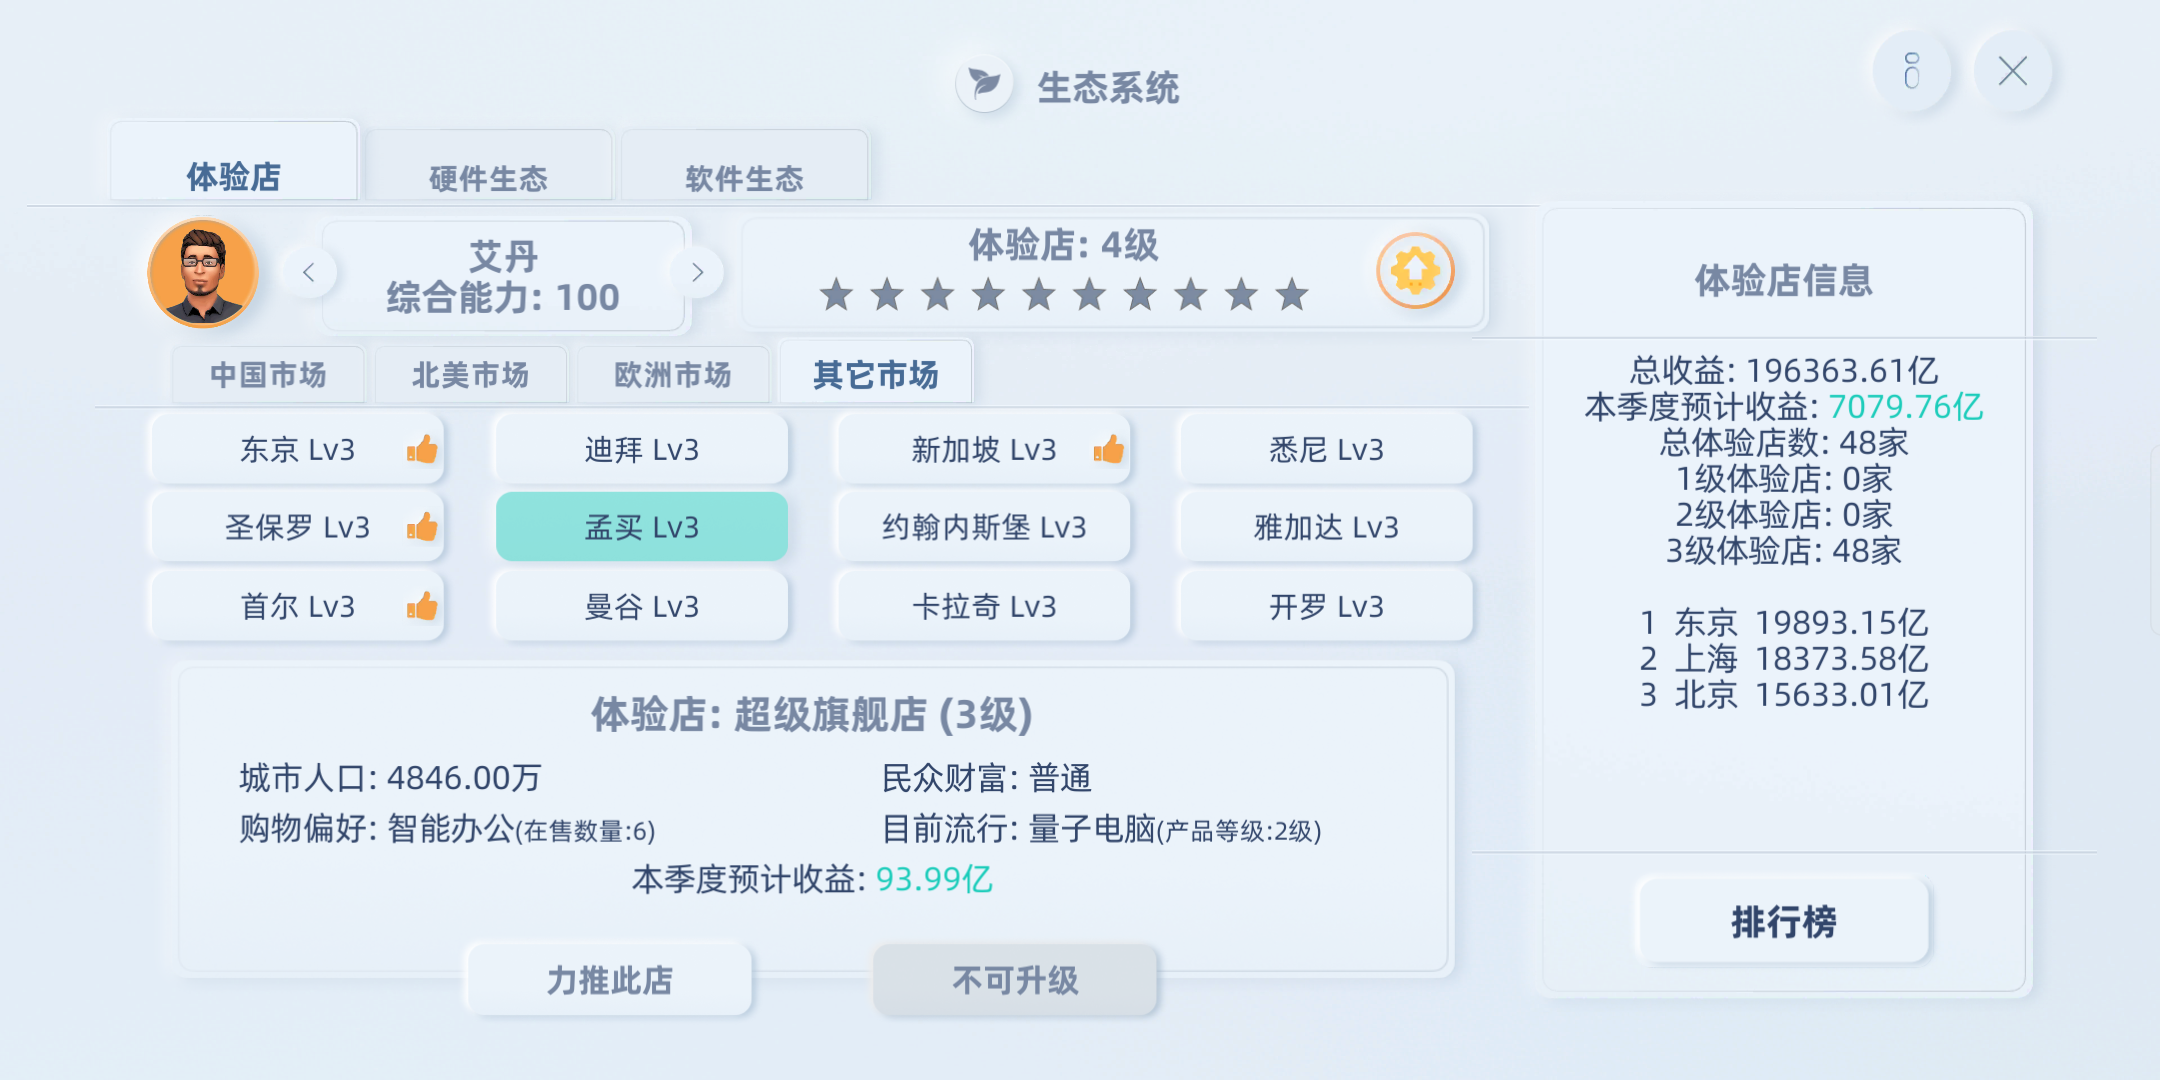Click the 力推此店 button
2160x1080 pixels.
click(609, 980)
